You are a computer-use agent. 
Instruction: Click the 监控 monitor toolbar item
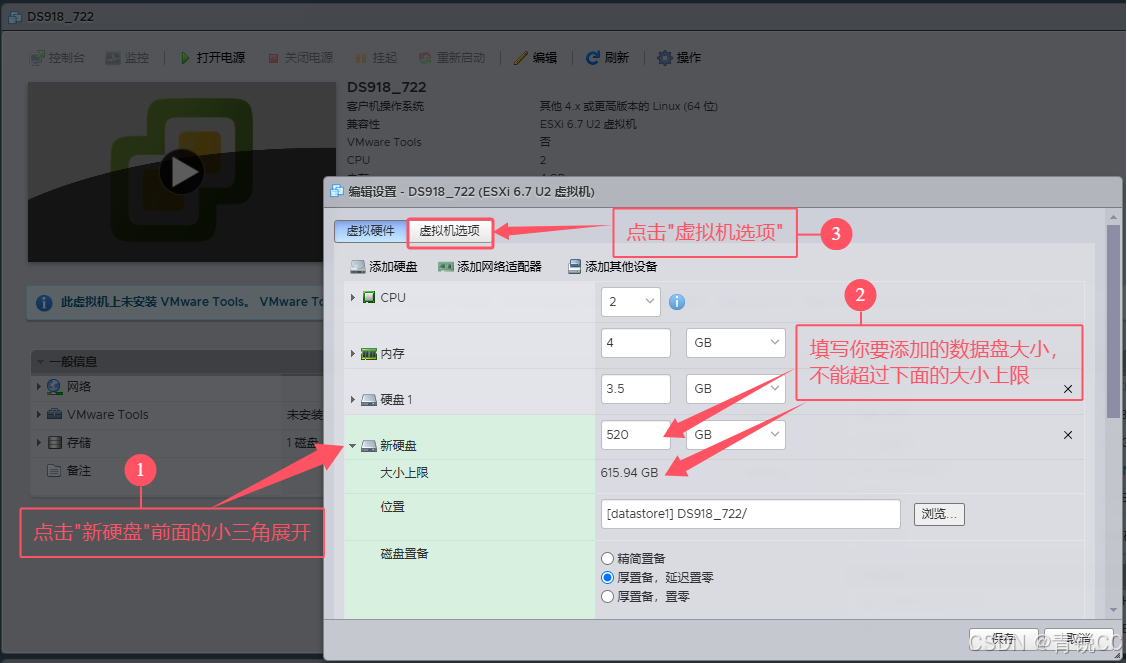(x=127, y=58)
